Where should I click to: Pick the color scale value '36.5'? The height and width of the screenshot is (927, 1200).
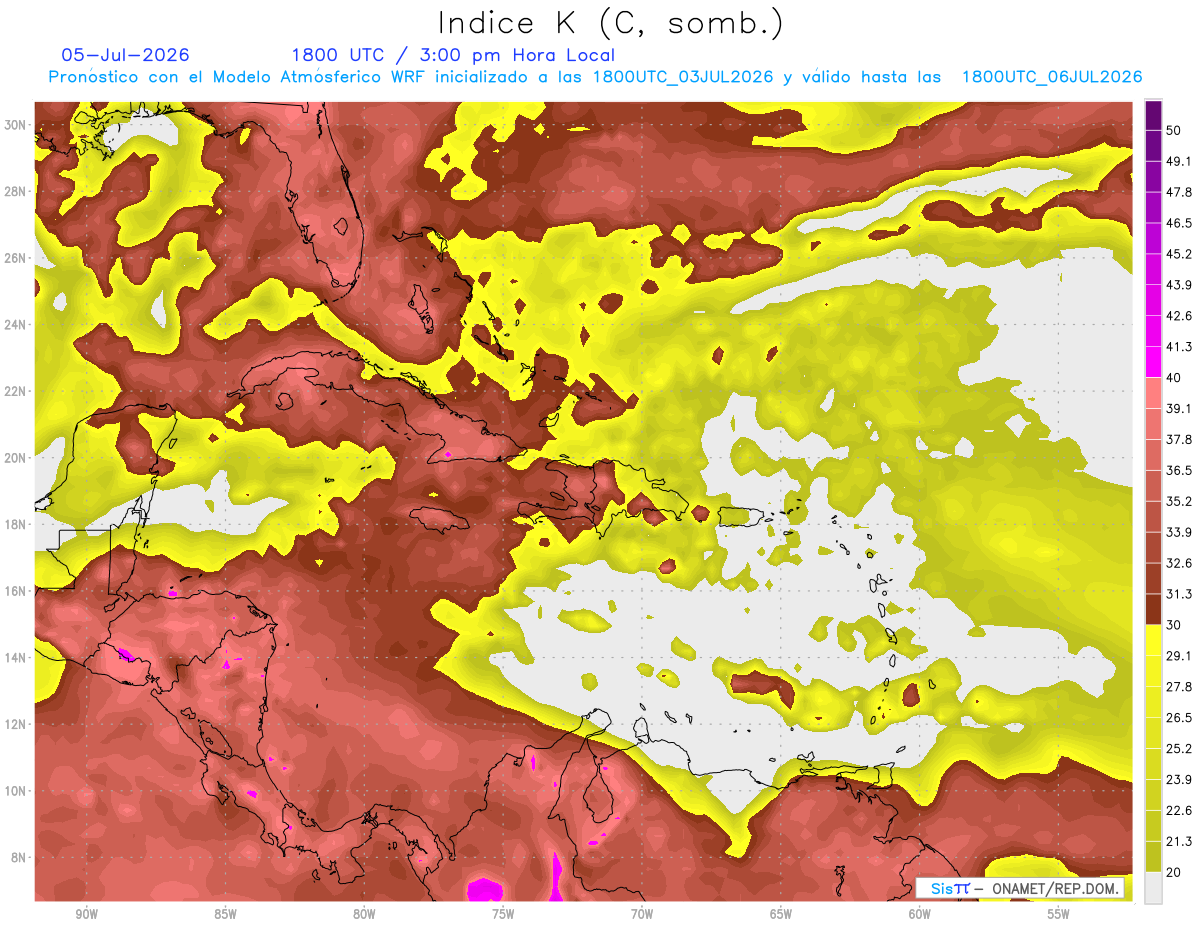[x=1179, y=470]
